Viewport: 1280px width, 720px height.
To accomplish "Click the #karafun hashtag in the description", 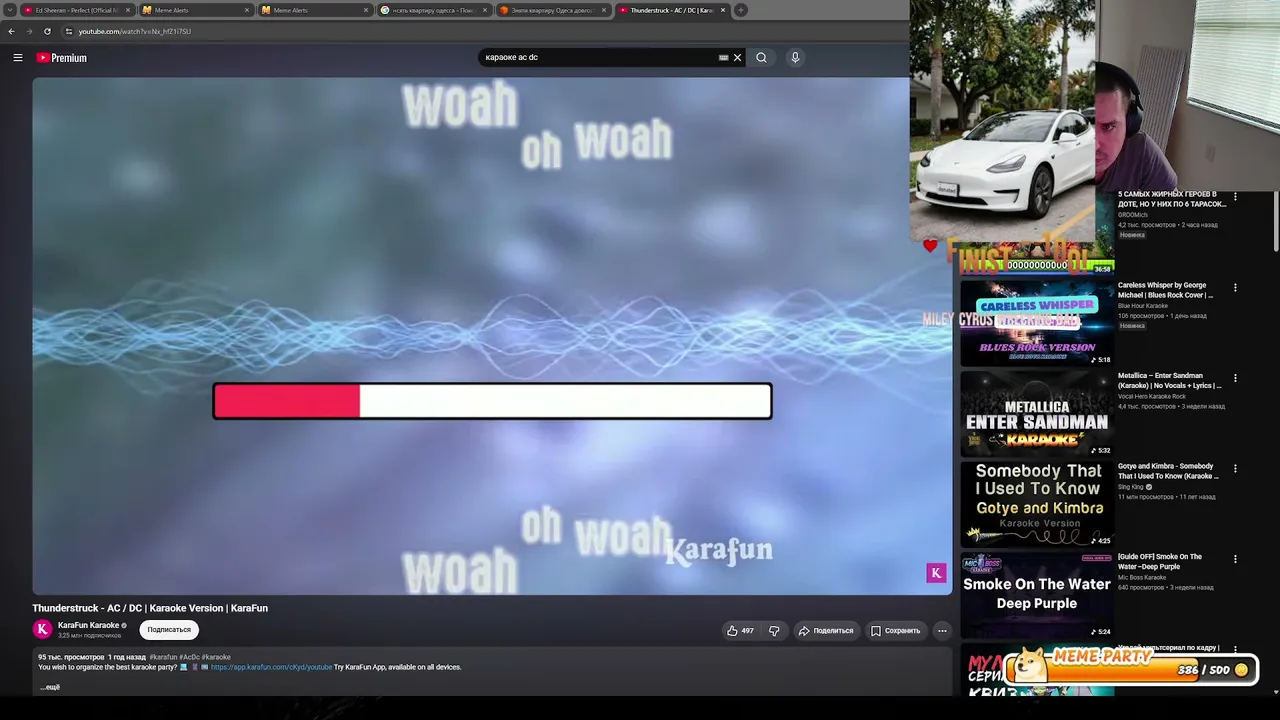I will [163, 657].
